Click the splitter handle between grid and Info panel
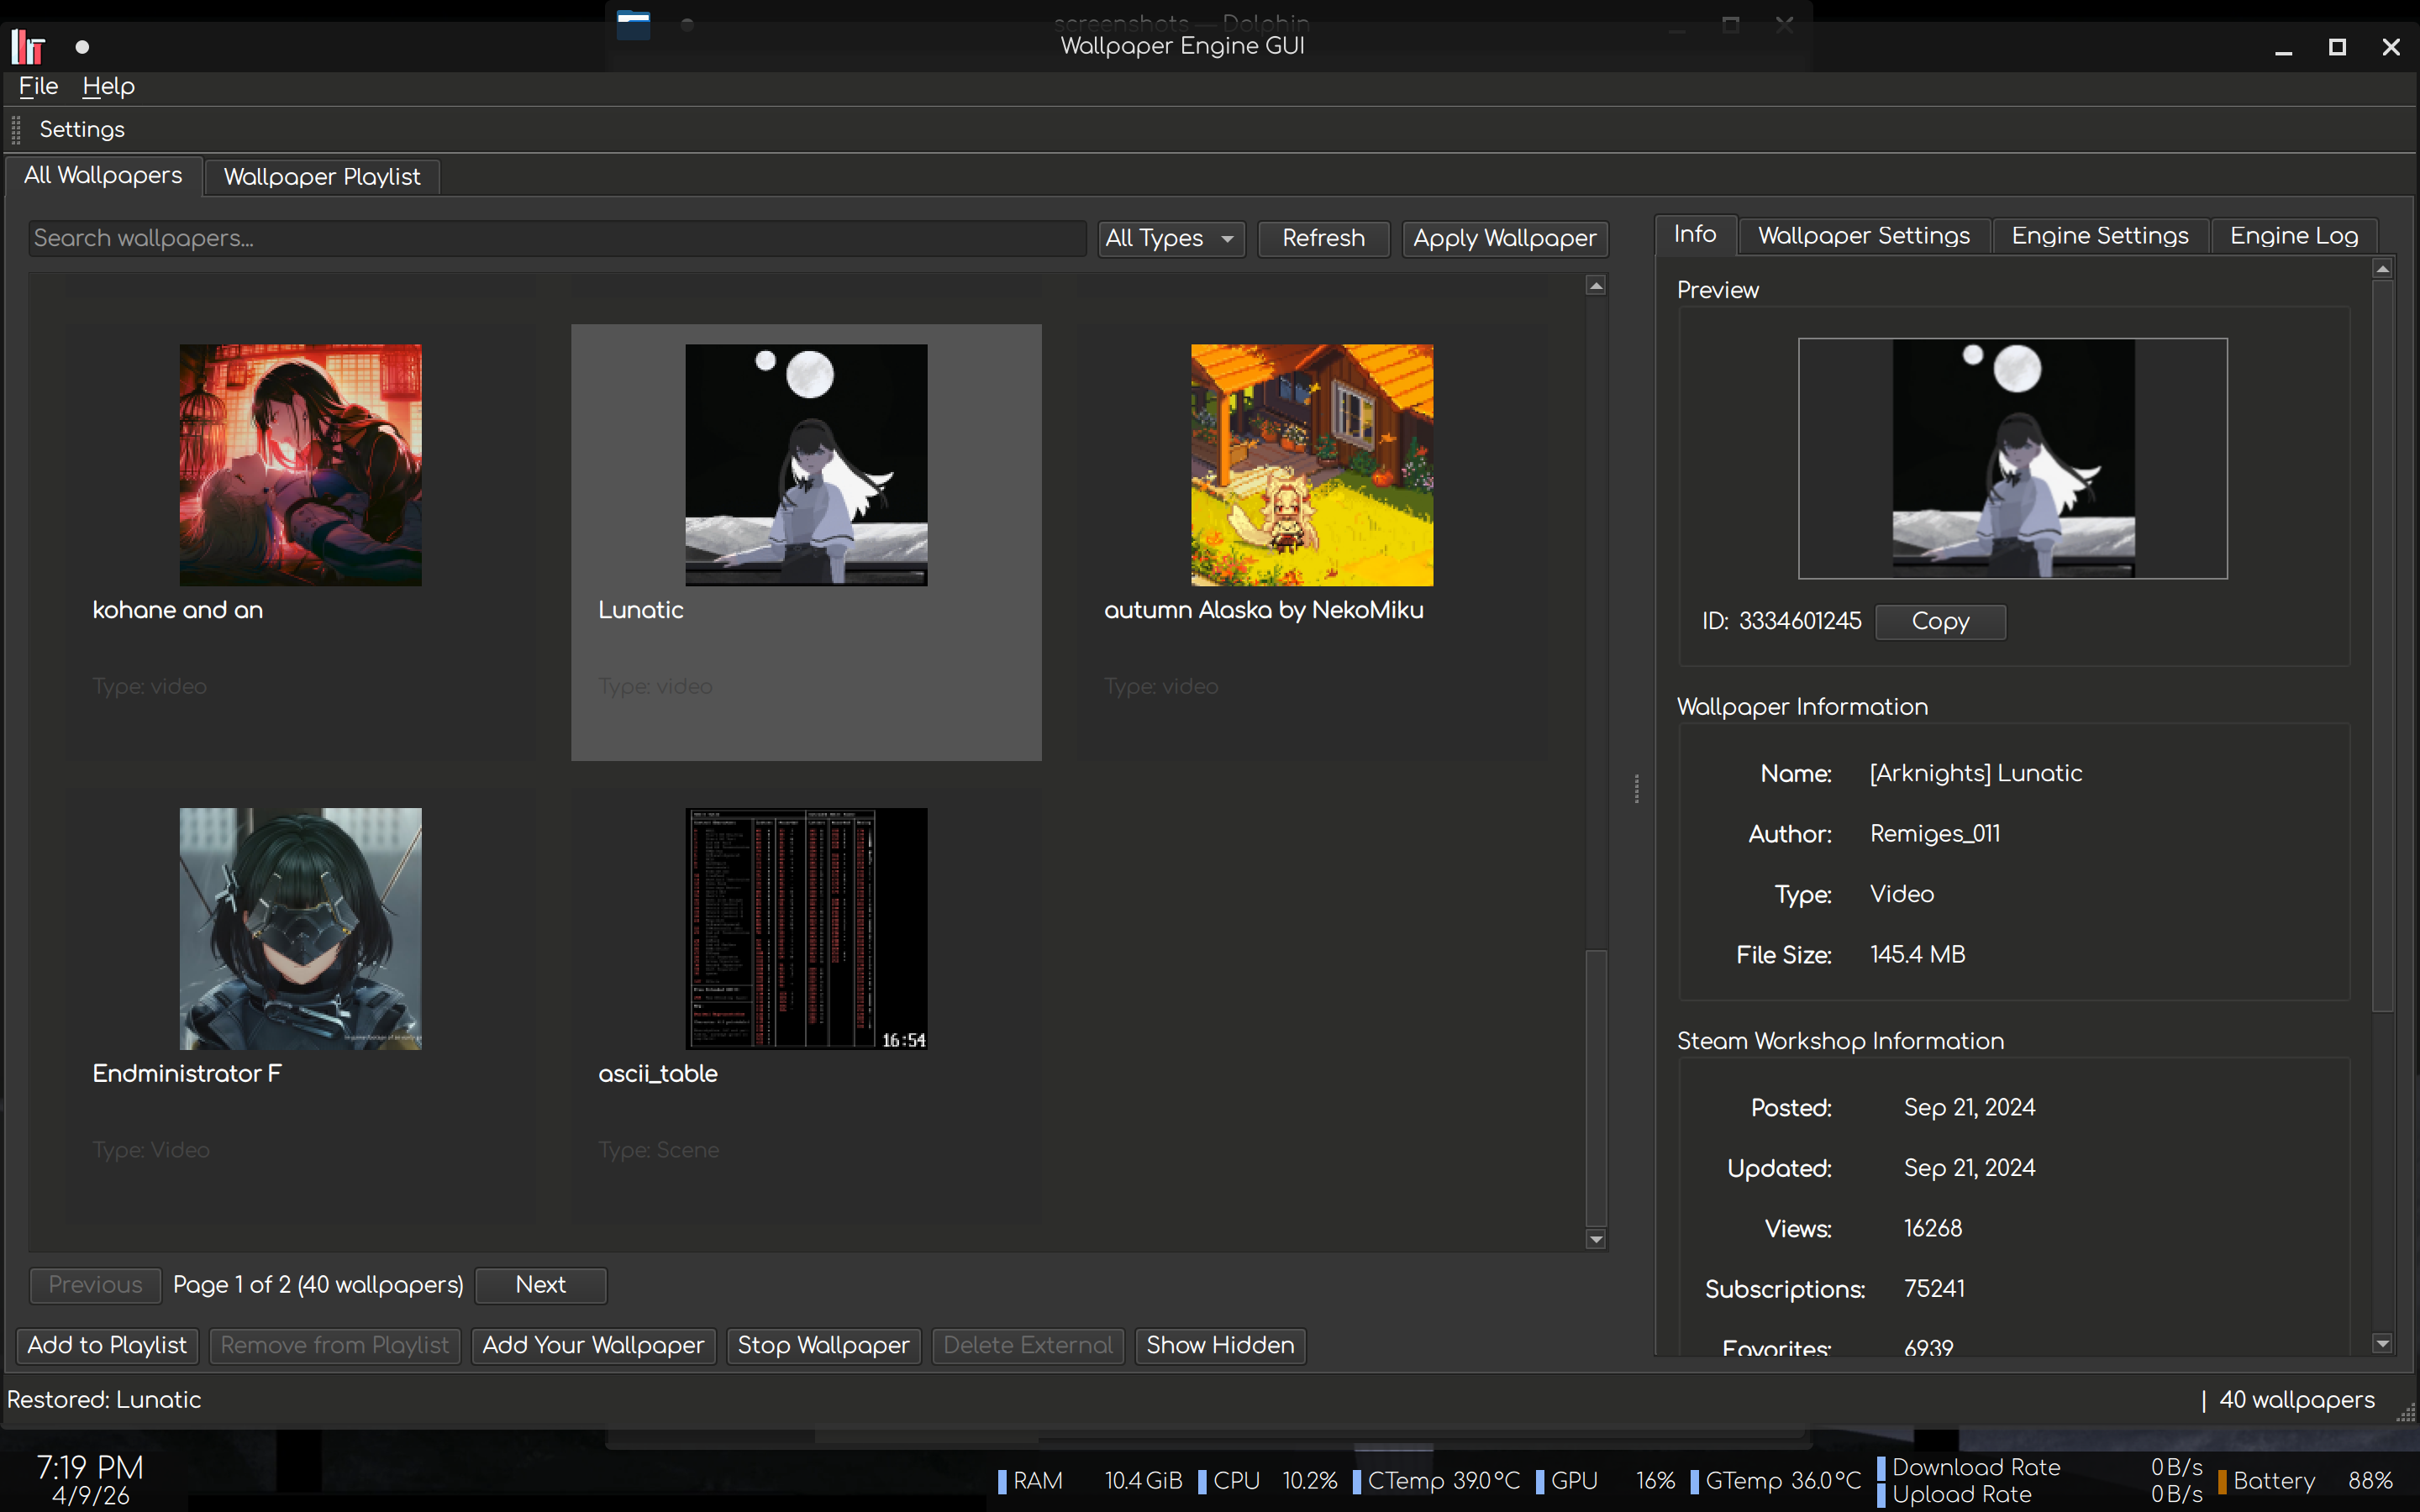 click(1636, 788)
